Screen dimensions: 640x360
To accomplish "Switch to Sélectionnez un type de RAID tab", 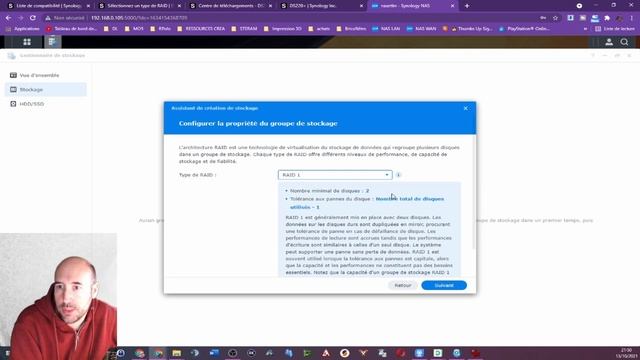I will point(139,6).
